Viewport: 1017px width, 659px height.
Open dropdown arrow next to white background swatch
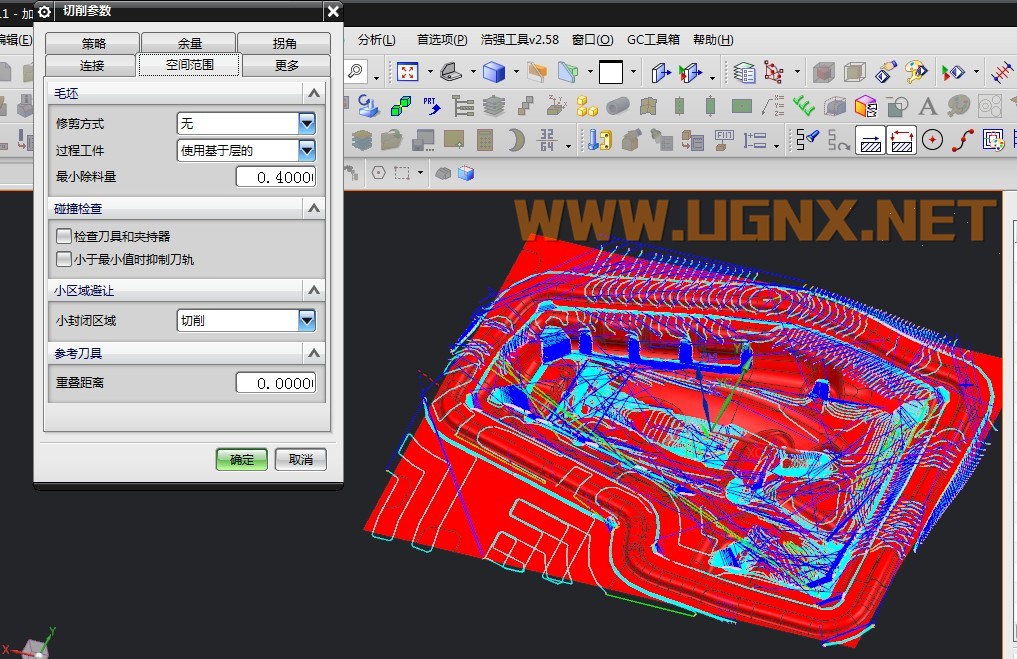pyautogui.click(x=633, y=73)
